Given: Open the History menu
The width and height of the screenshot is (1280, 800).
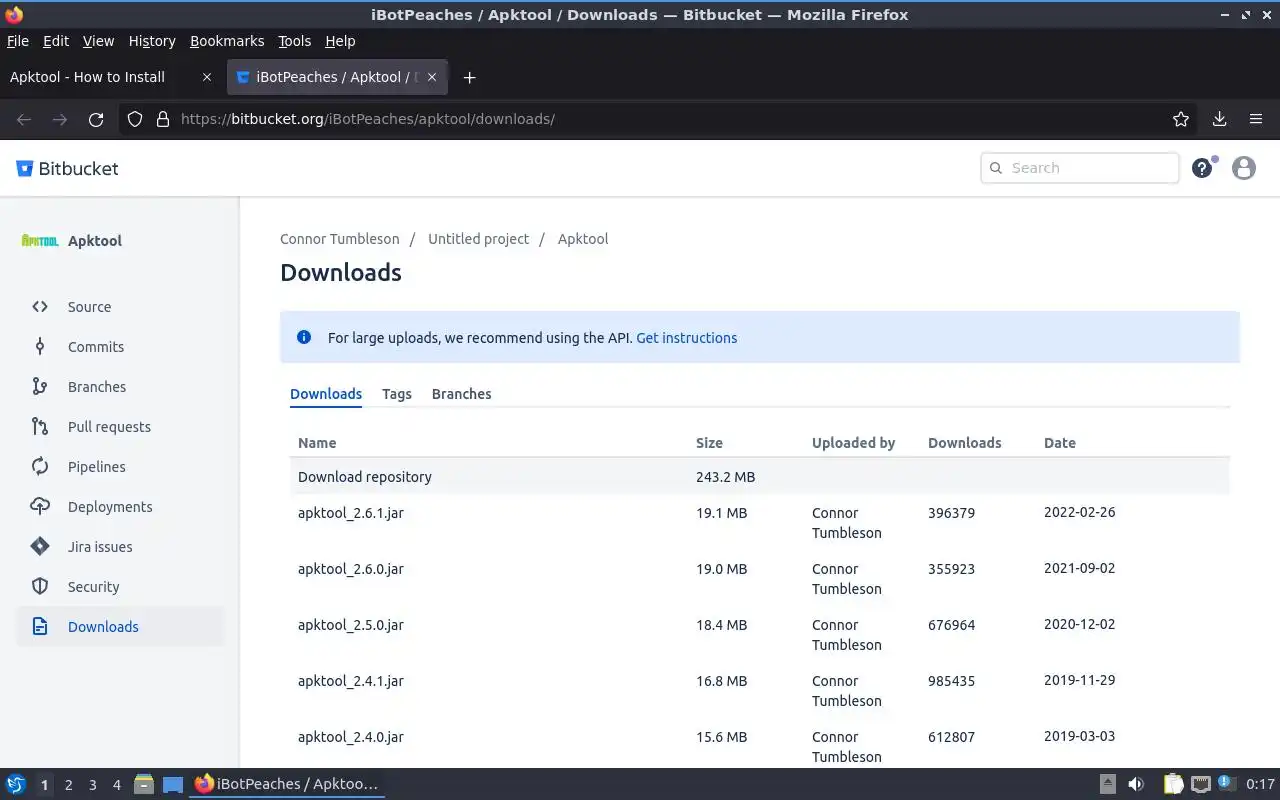Looking at the screenshot, I should pyautogui.click(x=152, y=41).
